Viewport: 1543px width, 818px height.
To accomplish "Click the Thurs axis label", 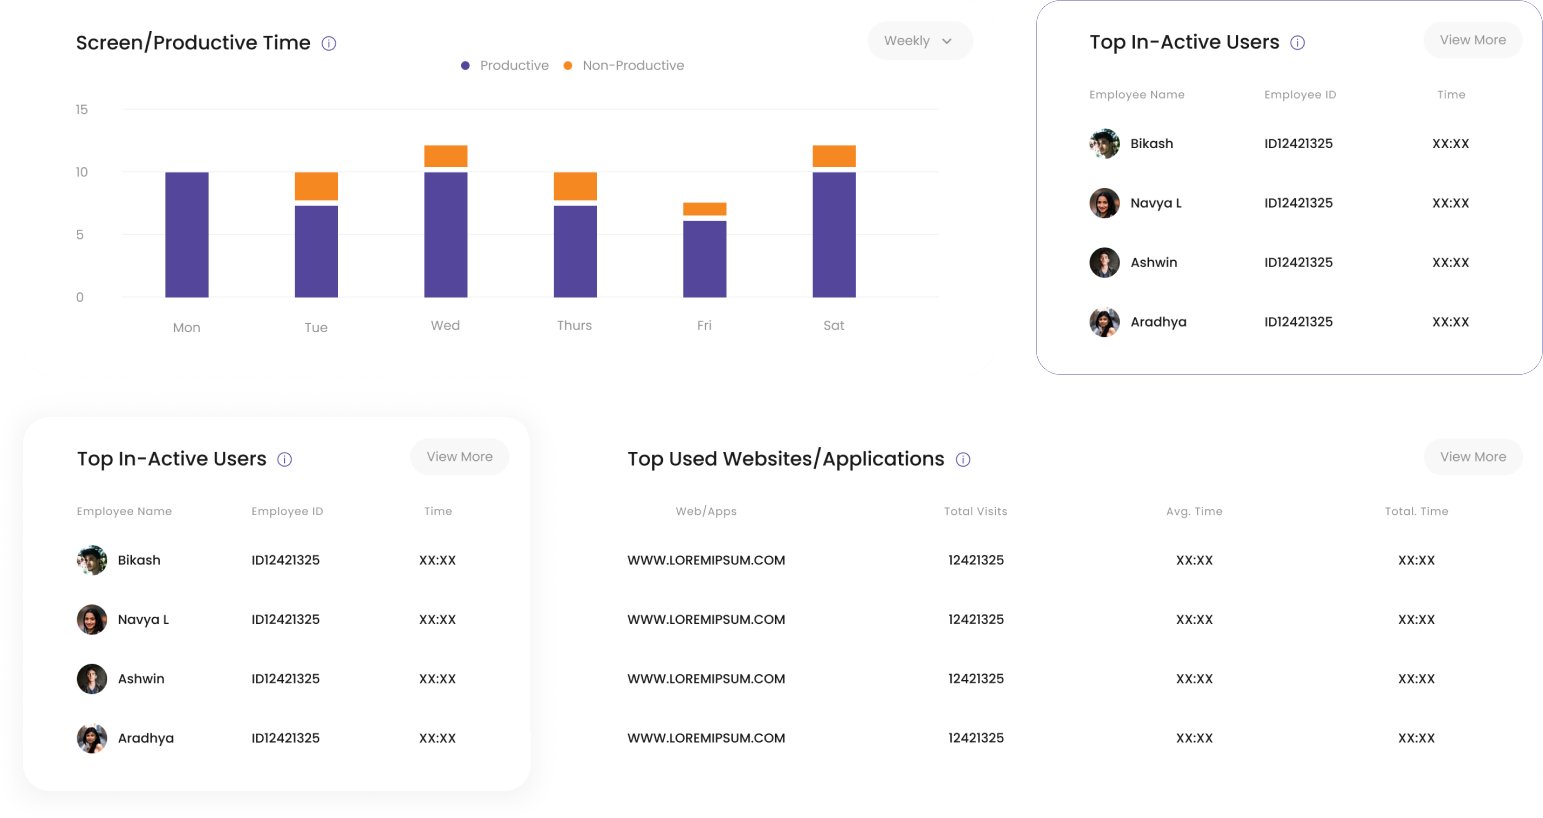I will click(x=575, y=326).
